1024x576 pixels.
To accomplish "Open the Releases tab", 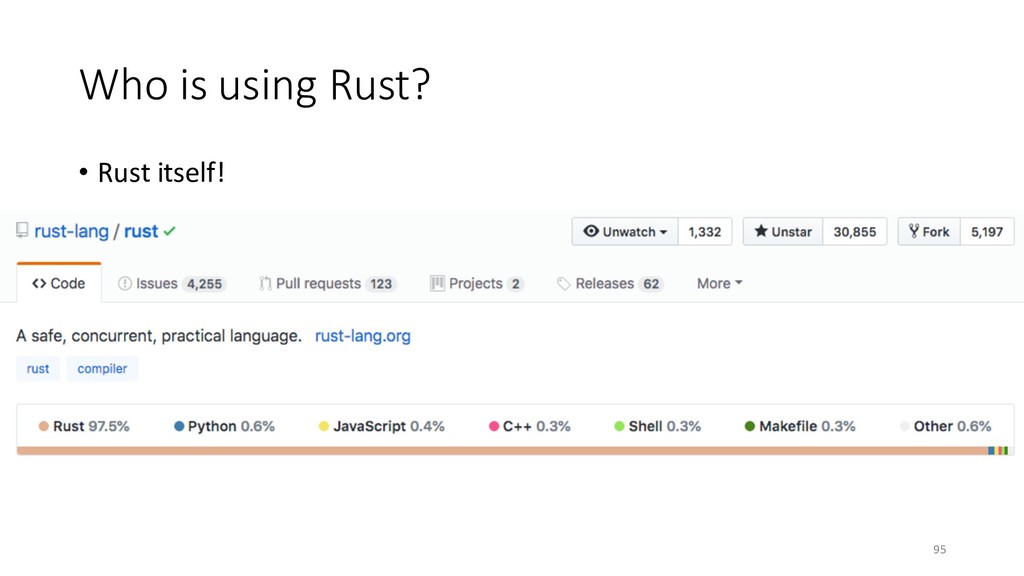I will (x=610, y=283).
